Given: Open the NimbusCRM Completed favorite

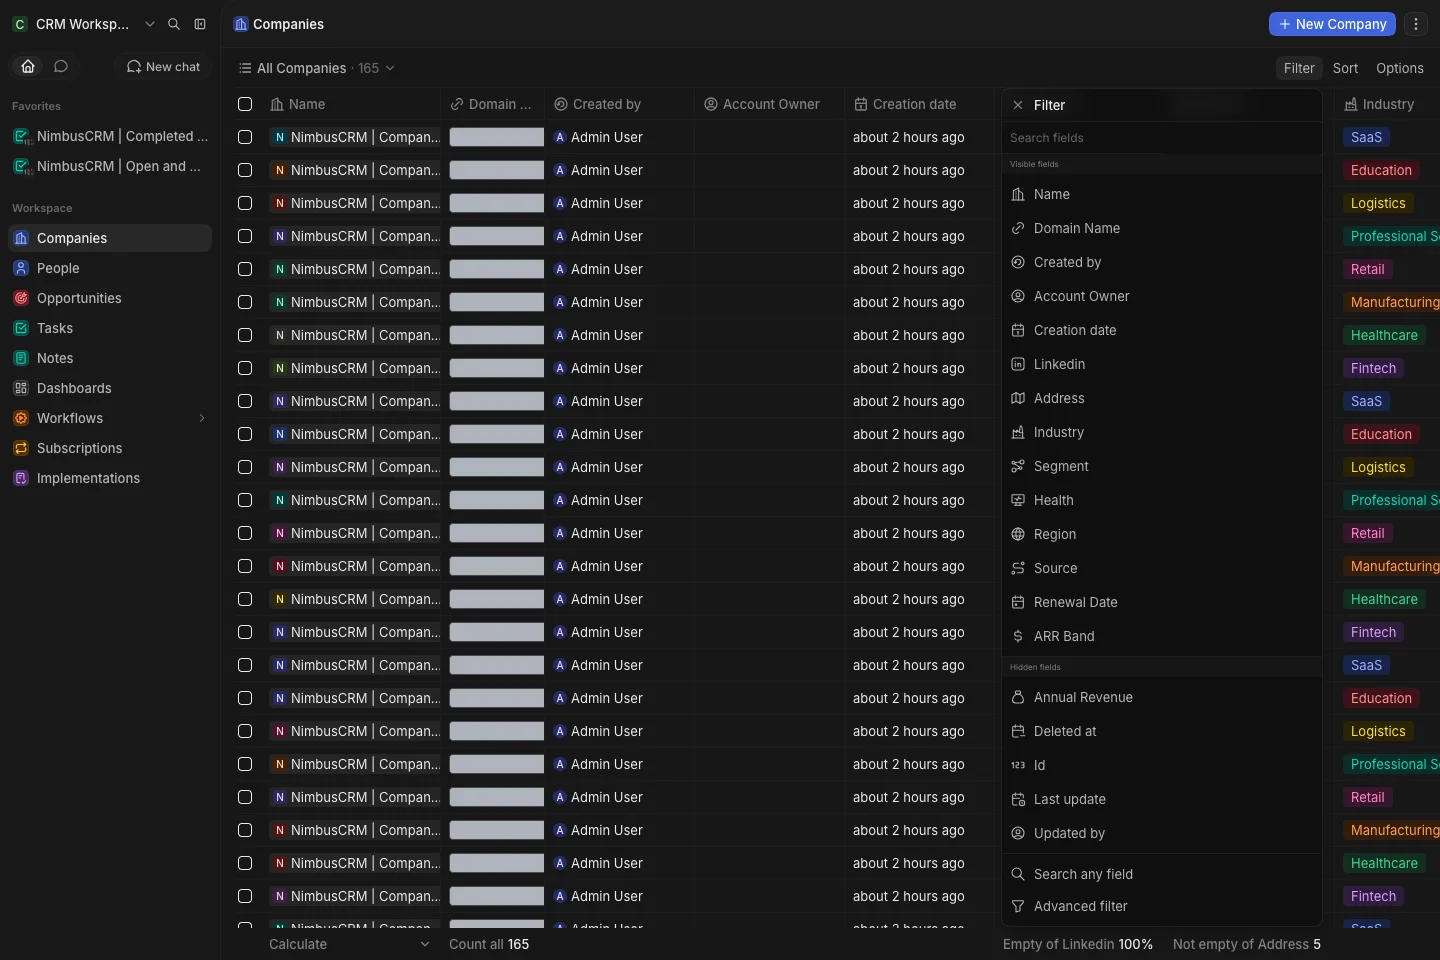Looking at the screenshot, I should tap(110, 136).
